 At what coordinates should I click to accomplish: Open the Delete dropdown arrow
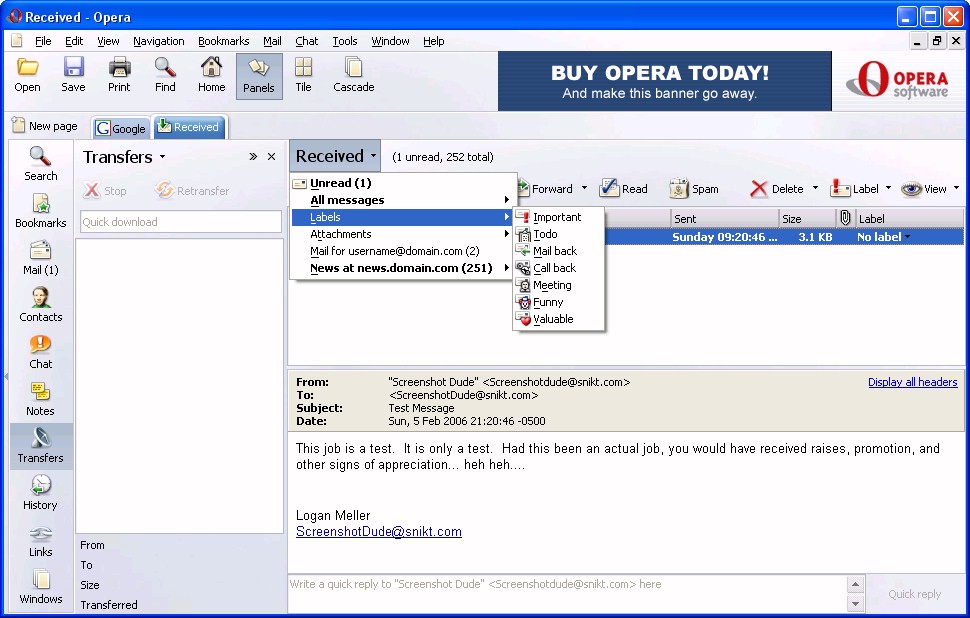(815, 187)
